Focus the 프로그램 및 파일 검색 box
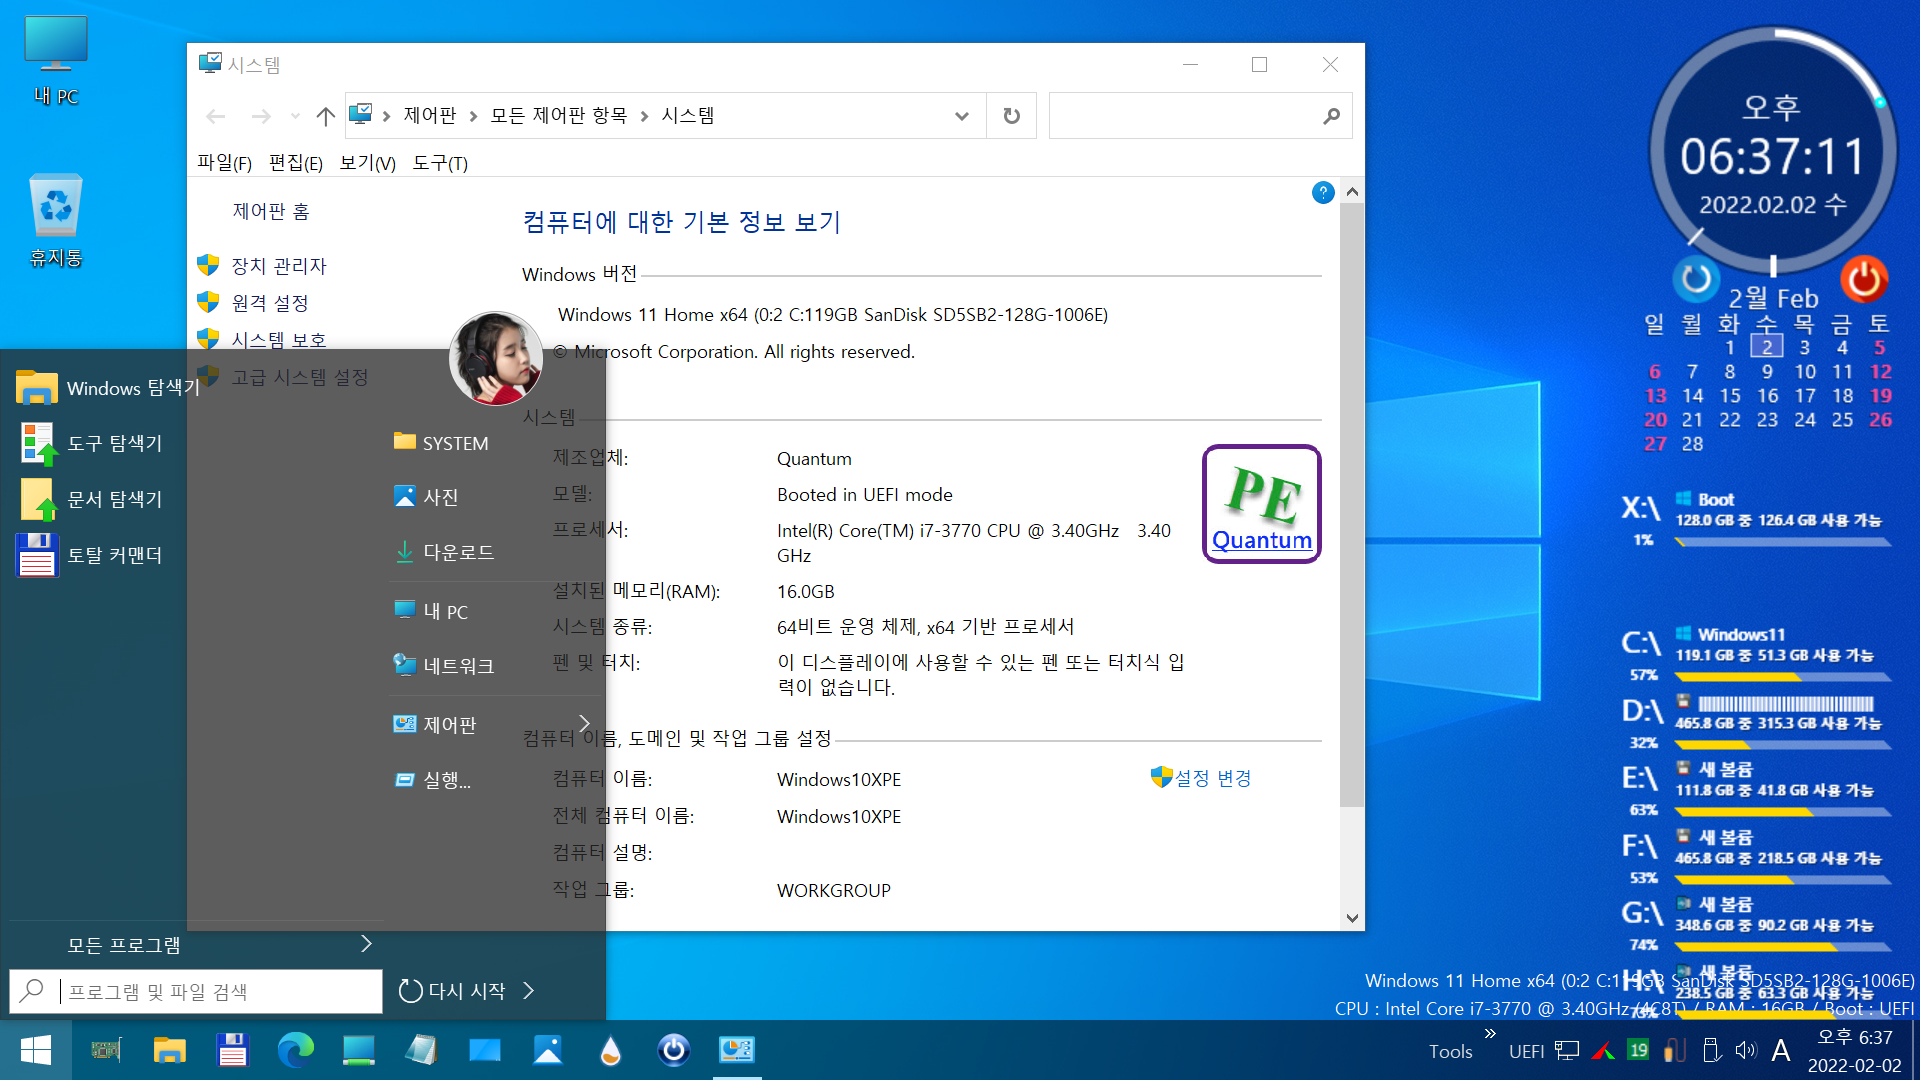Image resolution: width=1920 pixels, height=1080 pixels. click(x=196, y=991)
